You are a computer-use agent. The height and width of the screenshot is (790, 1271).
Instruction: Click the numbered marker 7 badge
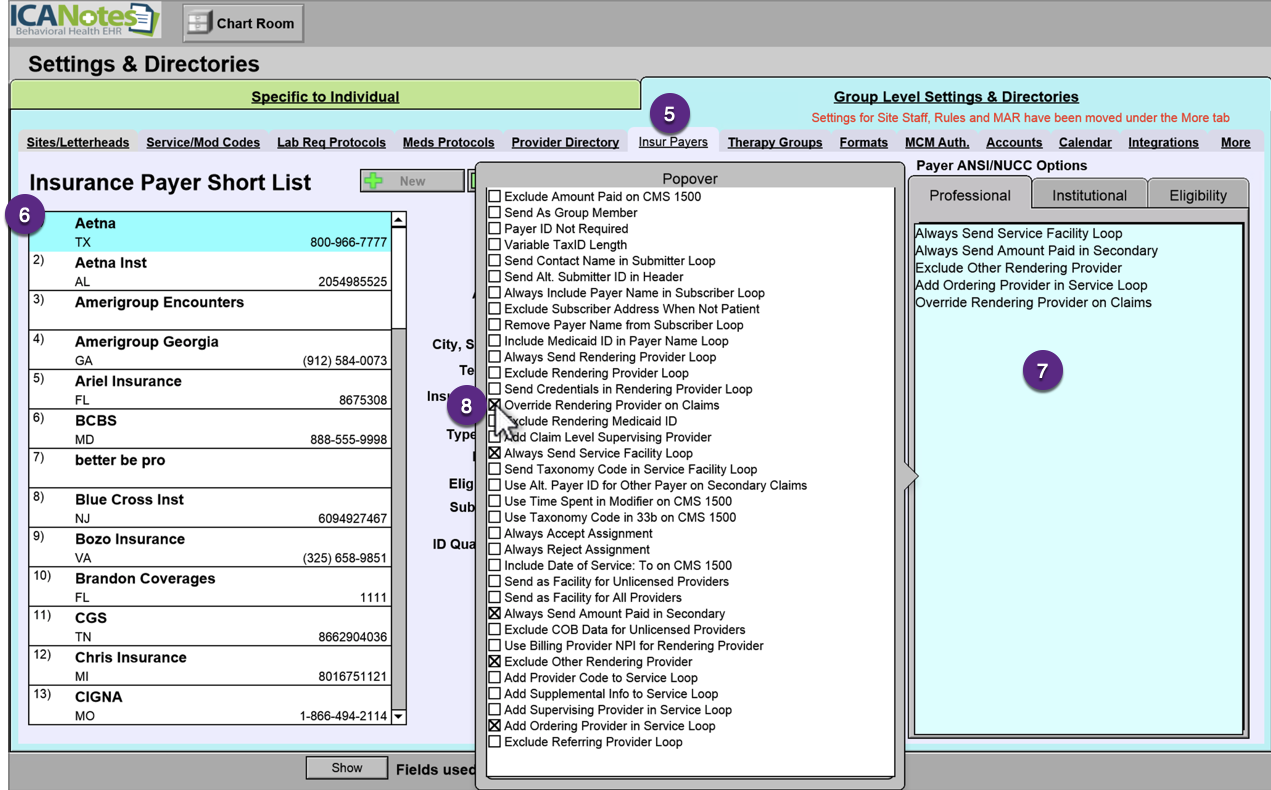1042,371
